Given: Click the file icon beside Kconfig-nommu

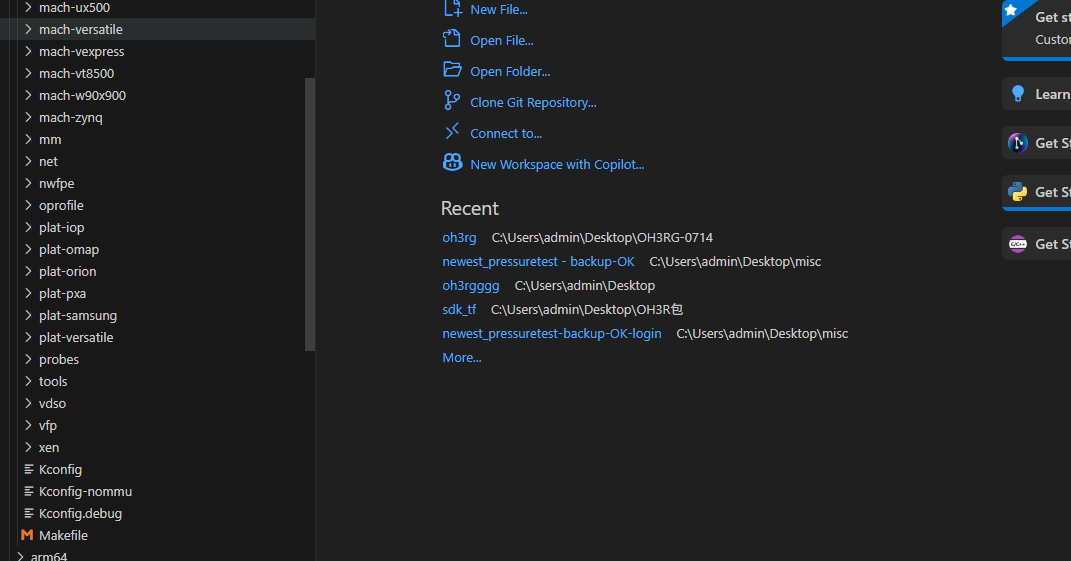Looking at the screenshot, I should (29, 491).
